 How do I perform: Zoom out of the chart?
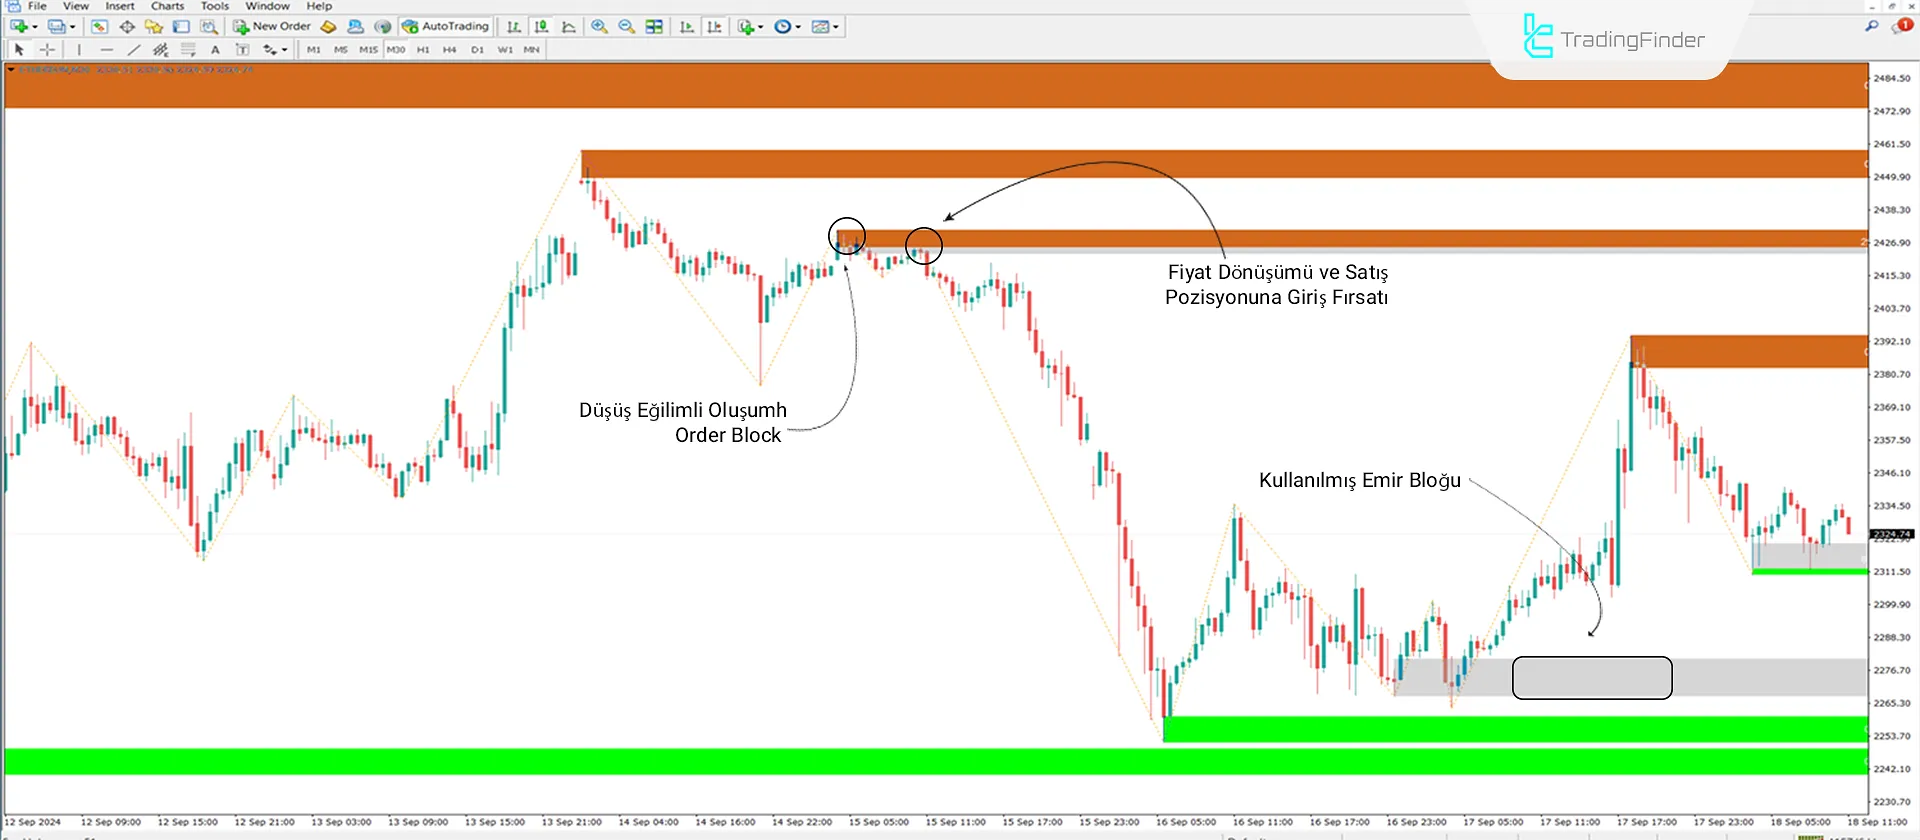click(x=626, y=27)
